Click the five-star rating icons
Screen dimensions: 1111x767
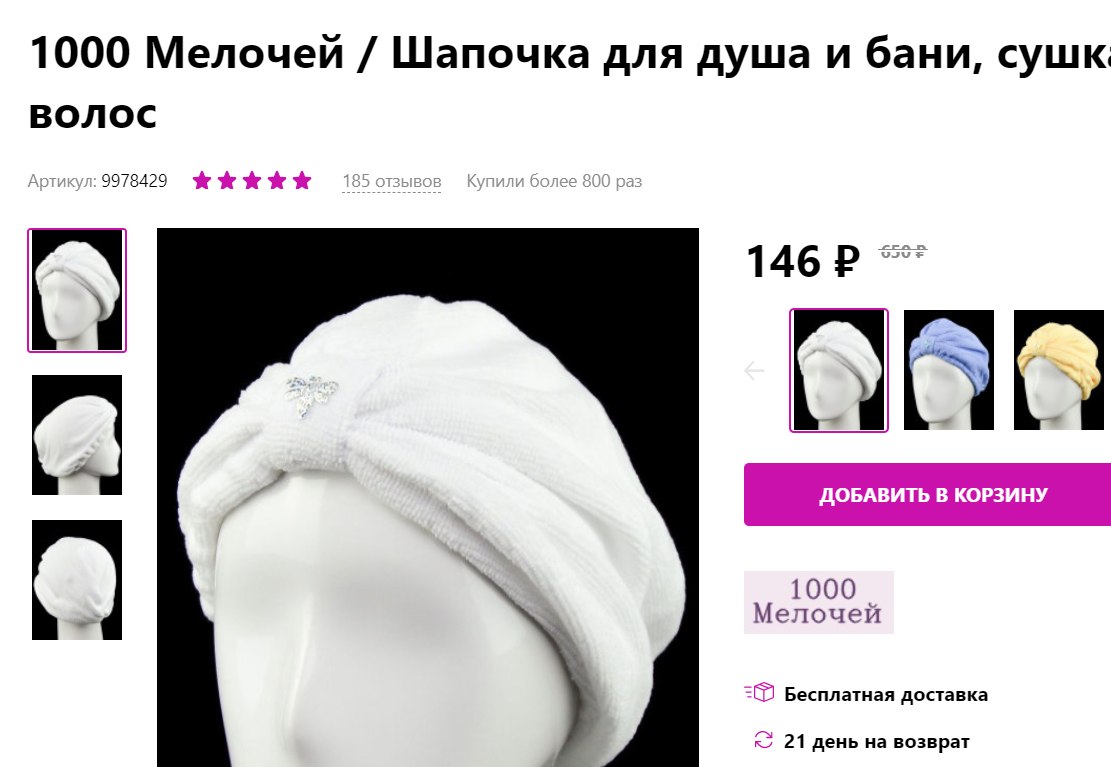tap(252, 181)
